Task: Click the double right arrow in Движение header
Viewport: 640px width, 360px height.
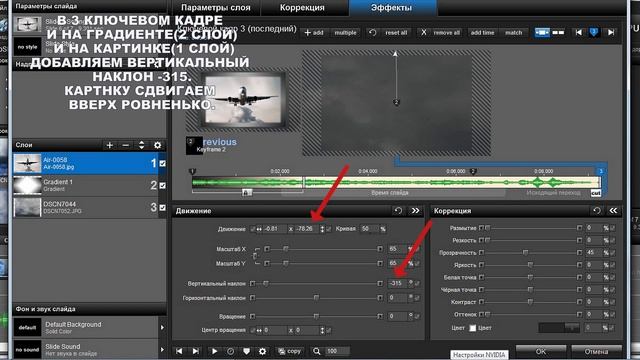Action: tap(416, 211)
